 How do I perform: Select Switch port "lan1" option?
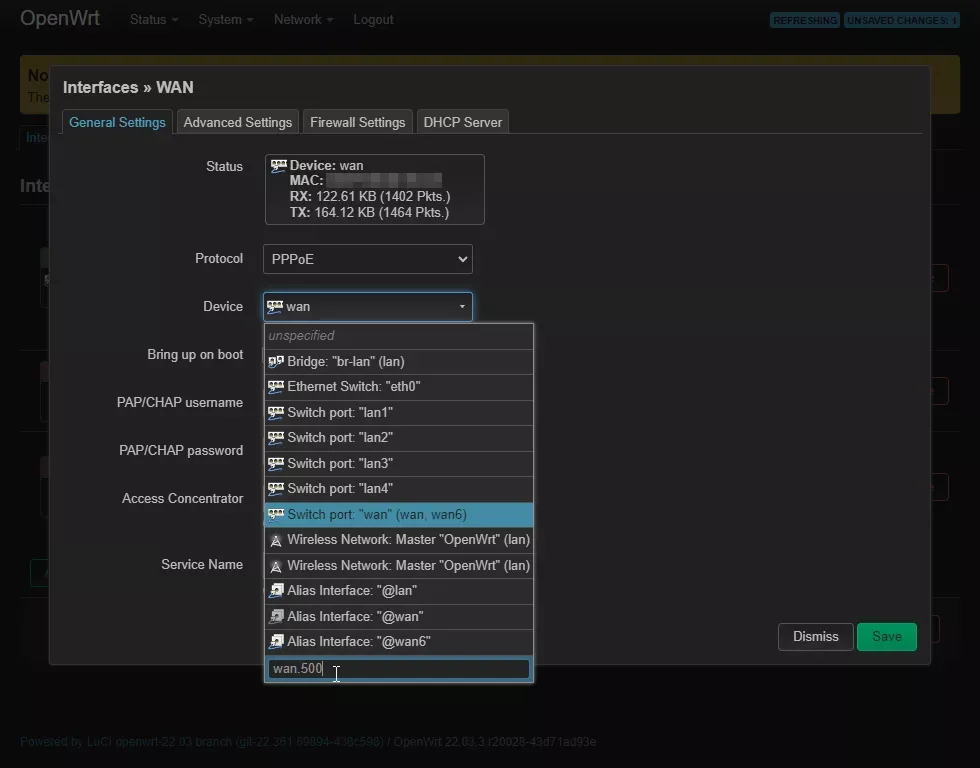(399, 412)
